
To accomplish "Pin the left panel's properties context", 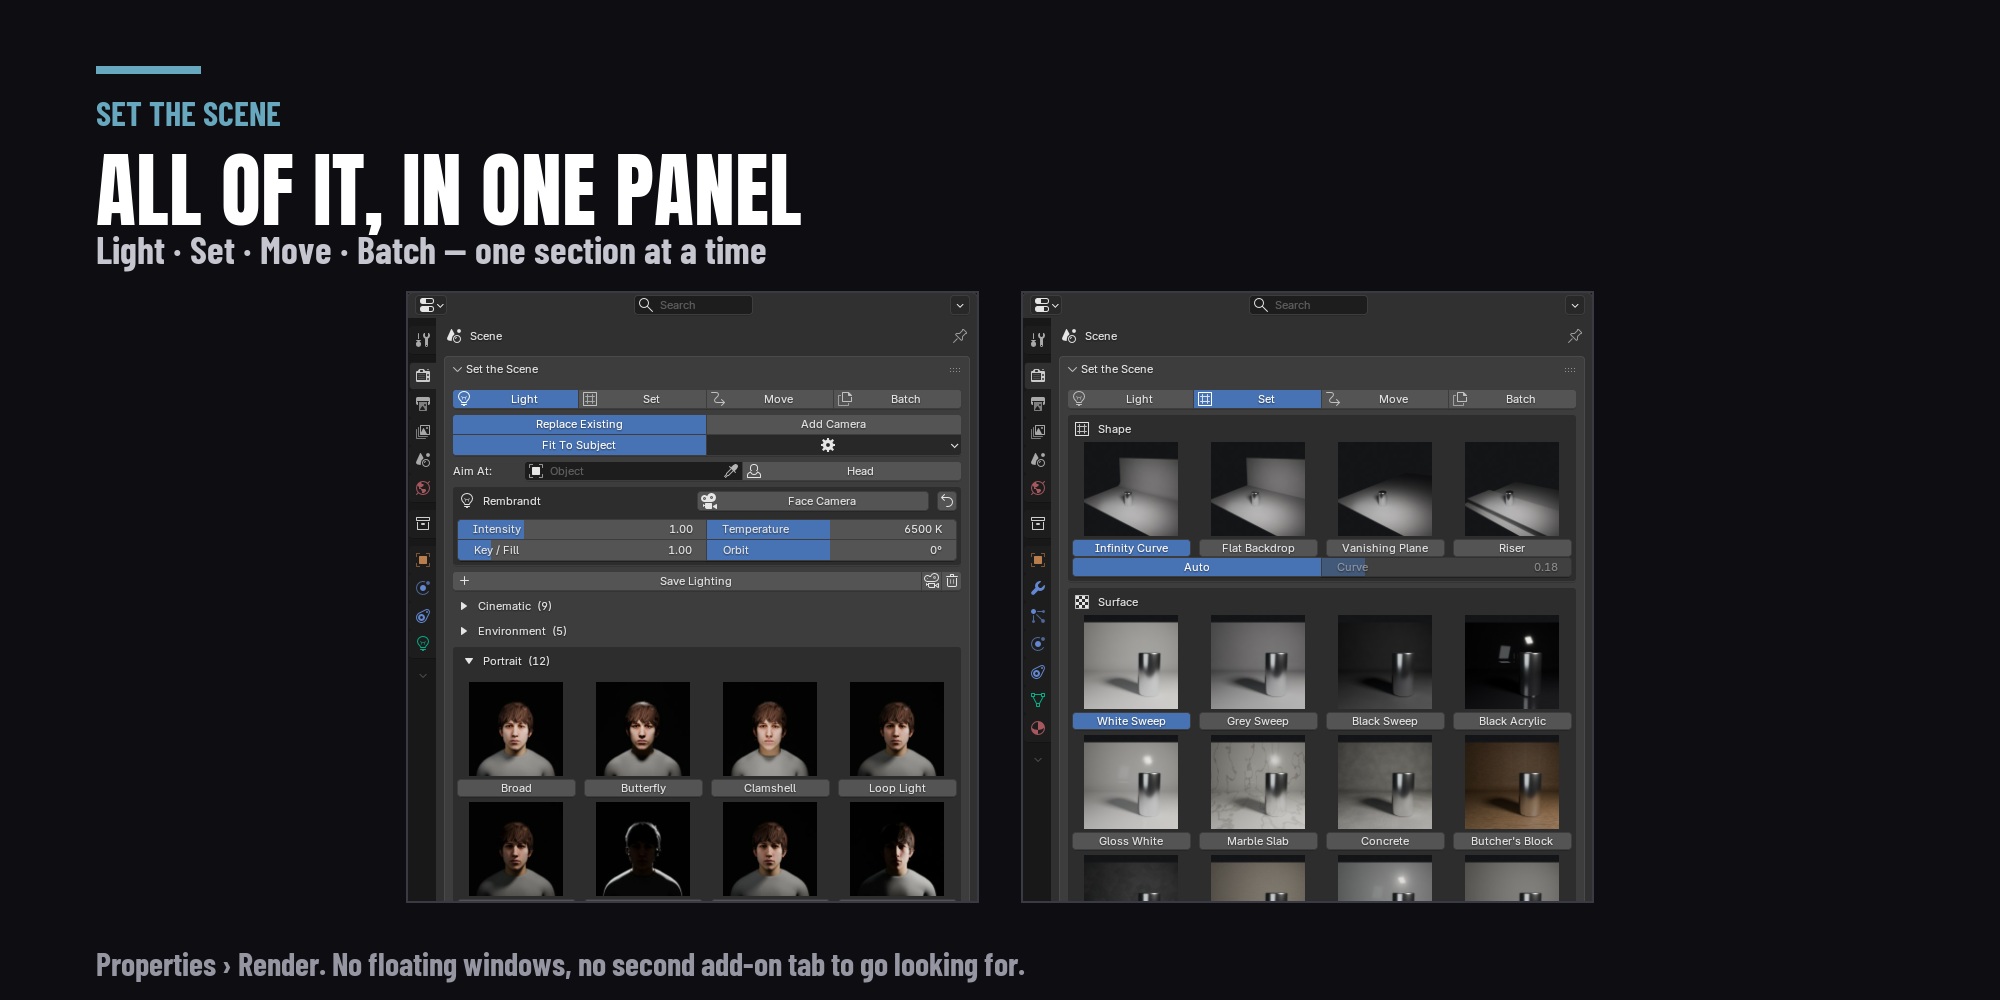I will (x=960, y=336).
